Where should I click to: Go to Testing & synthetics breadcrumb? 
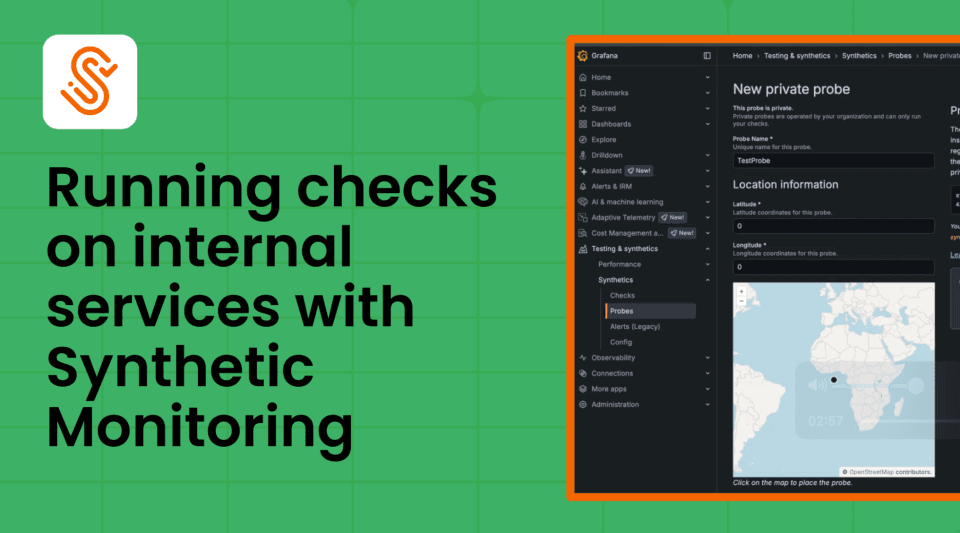point(797,56)
